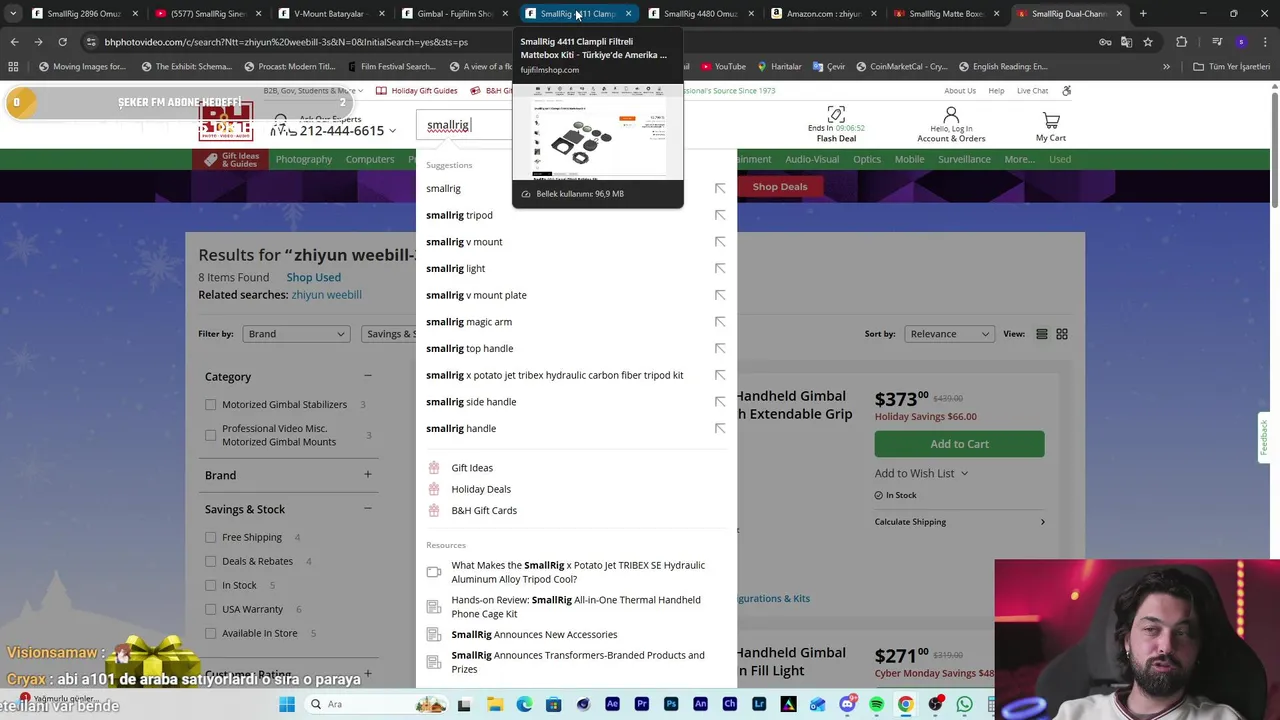Viewport: 1280px width, 720px height.
Task: Expand the Add to Wish List dropdown
Action: pyautogui.click(x=922, y=473)
